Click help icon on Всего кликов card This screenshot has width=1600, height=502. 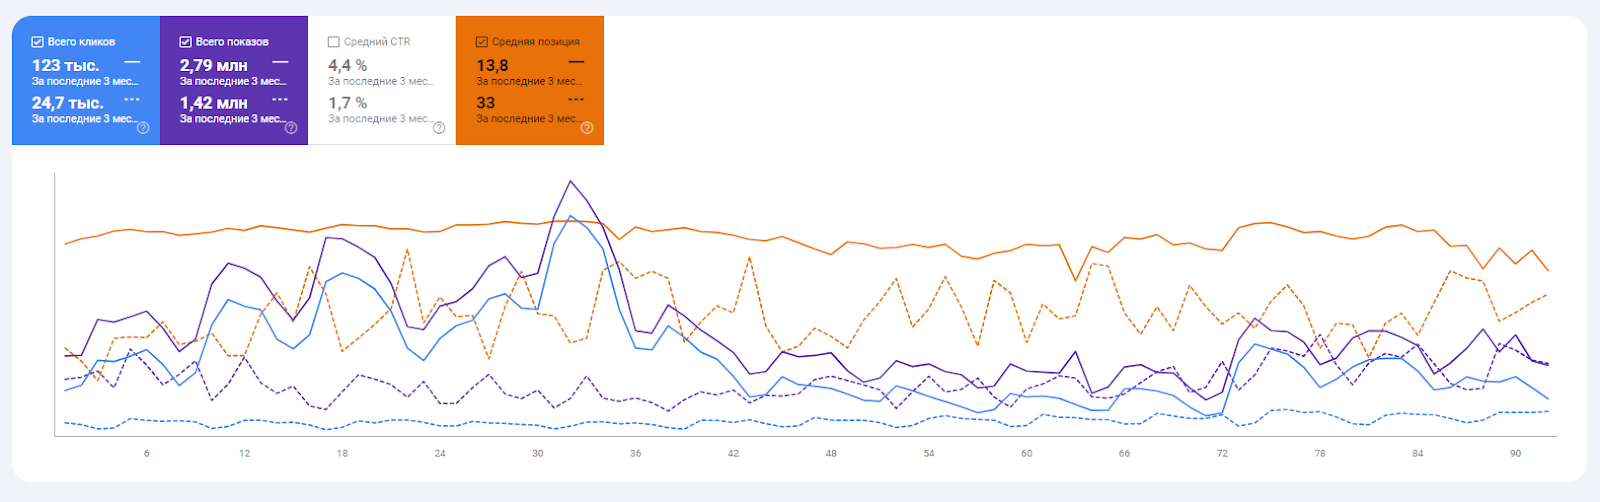point(143,128)
